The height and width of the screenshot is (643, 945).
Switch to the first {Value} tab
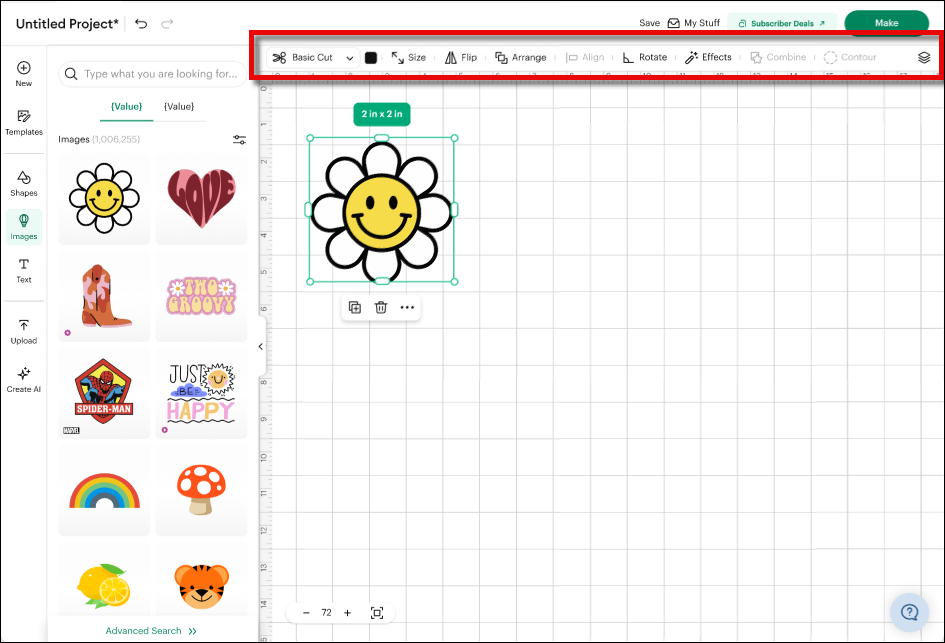tap(126, 106)
